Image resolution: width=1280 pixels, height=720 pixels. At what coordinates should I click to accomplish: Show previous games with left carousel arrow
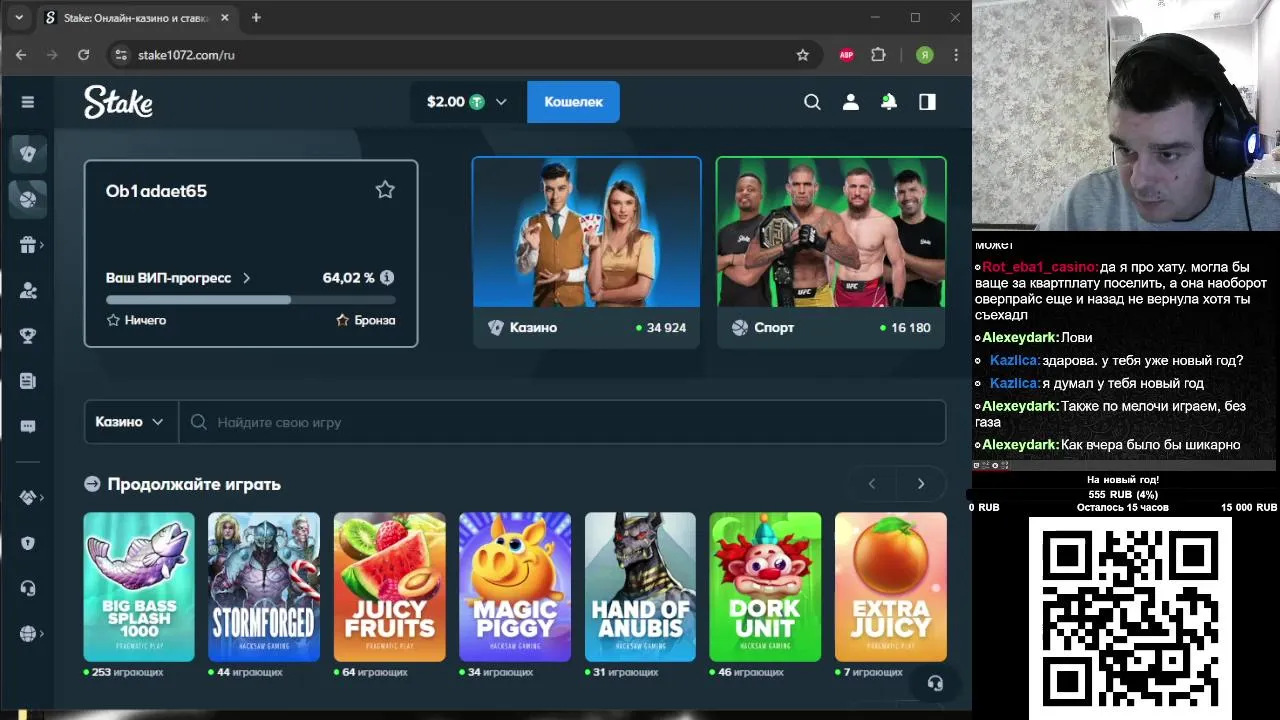click(x=872, y=484)
